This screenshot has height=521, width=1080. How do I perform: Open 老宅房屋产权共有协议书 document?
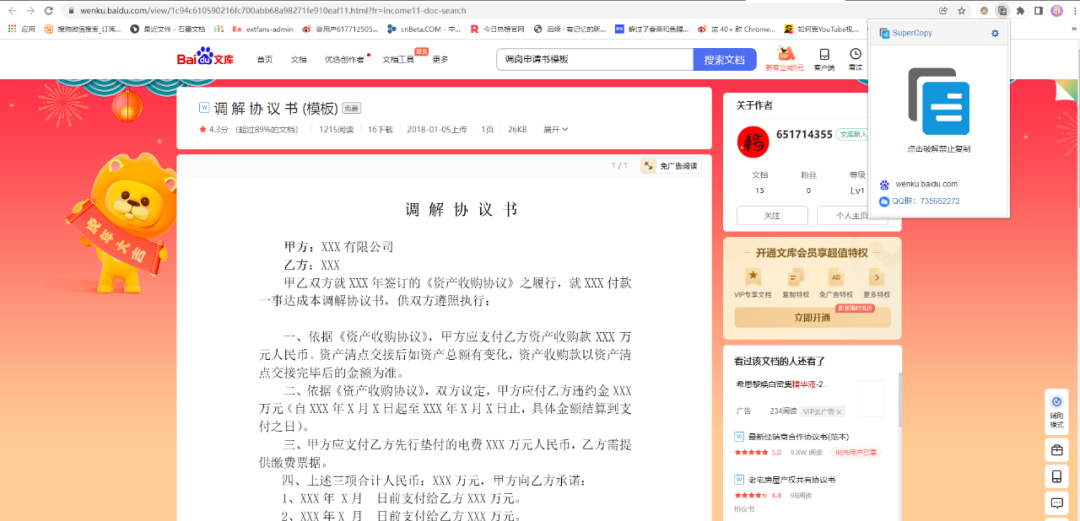[791, 479]
